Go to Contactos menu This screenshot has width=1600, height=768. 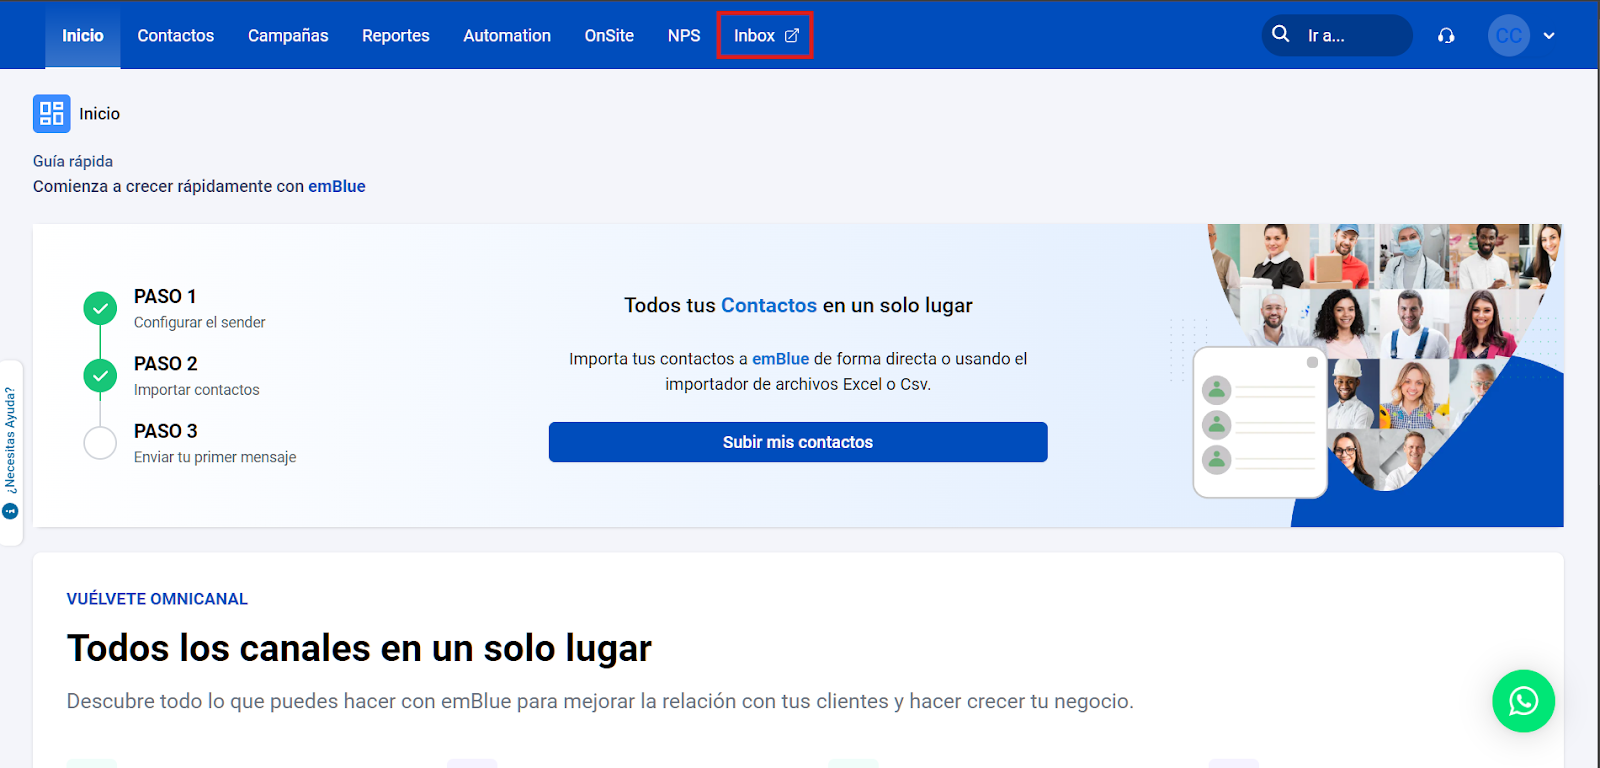[176, 35]
